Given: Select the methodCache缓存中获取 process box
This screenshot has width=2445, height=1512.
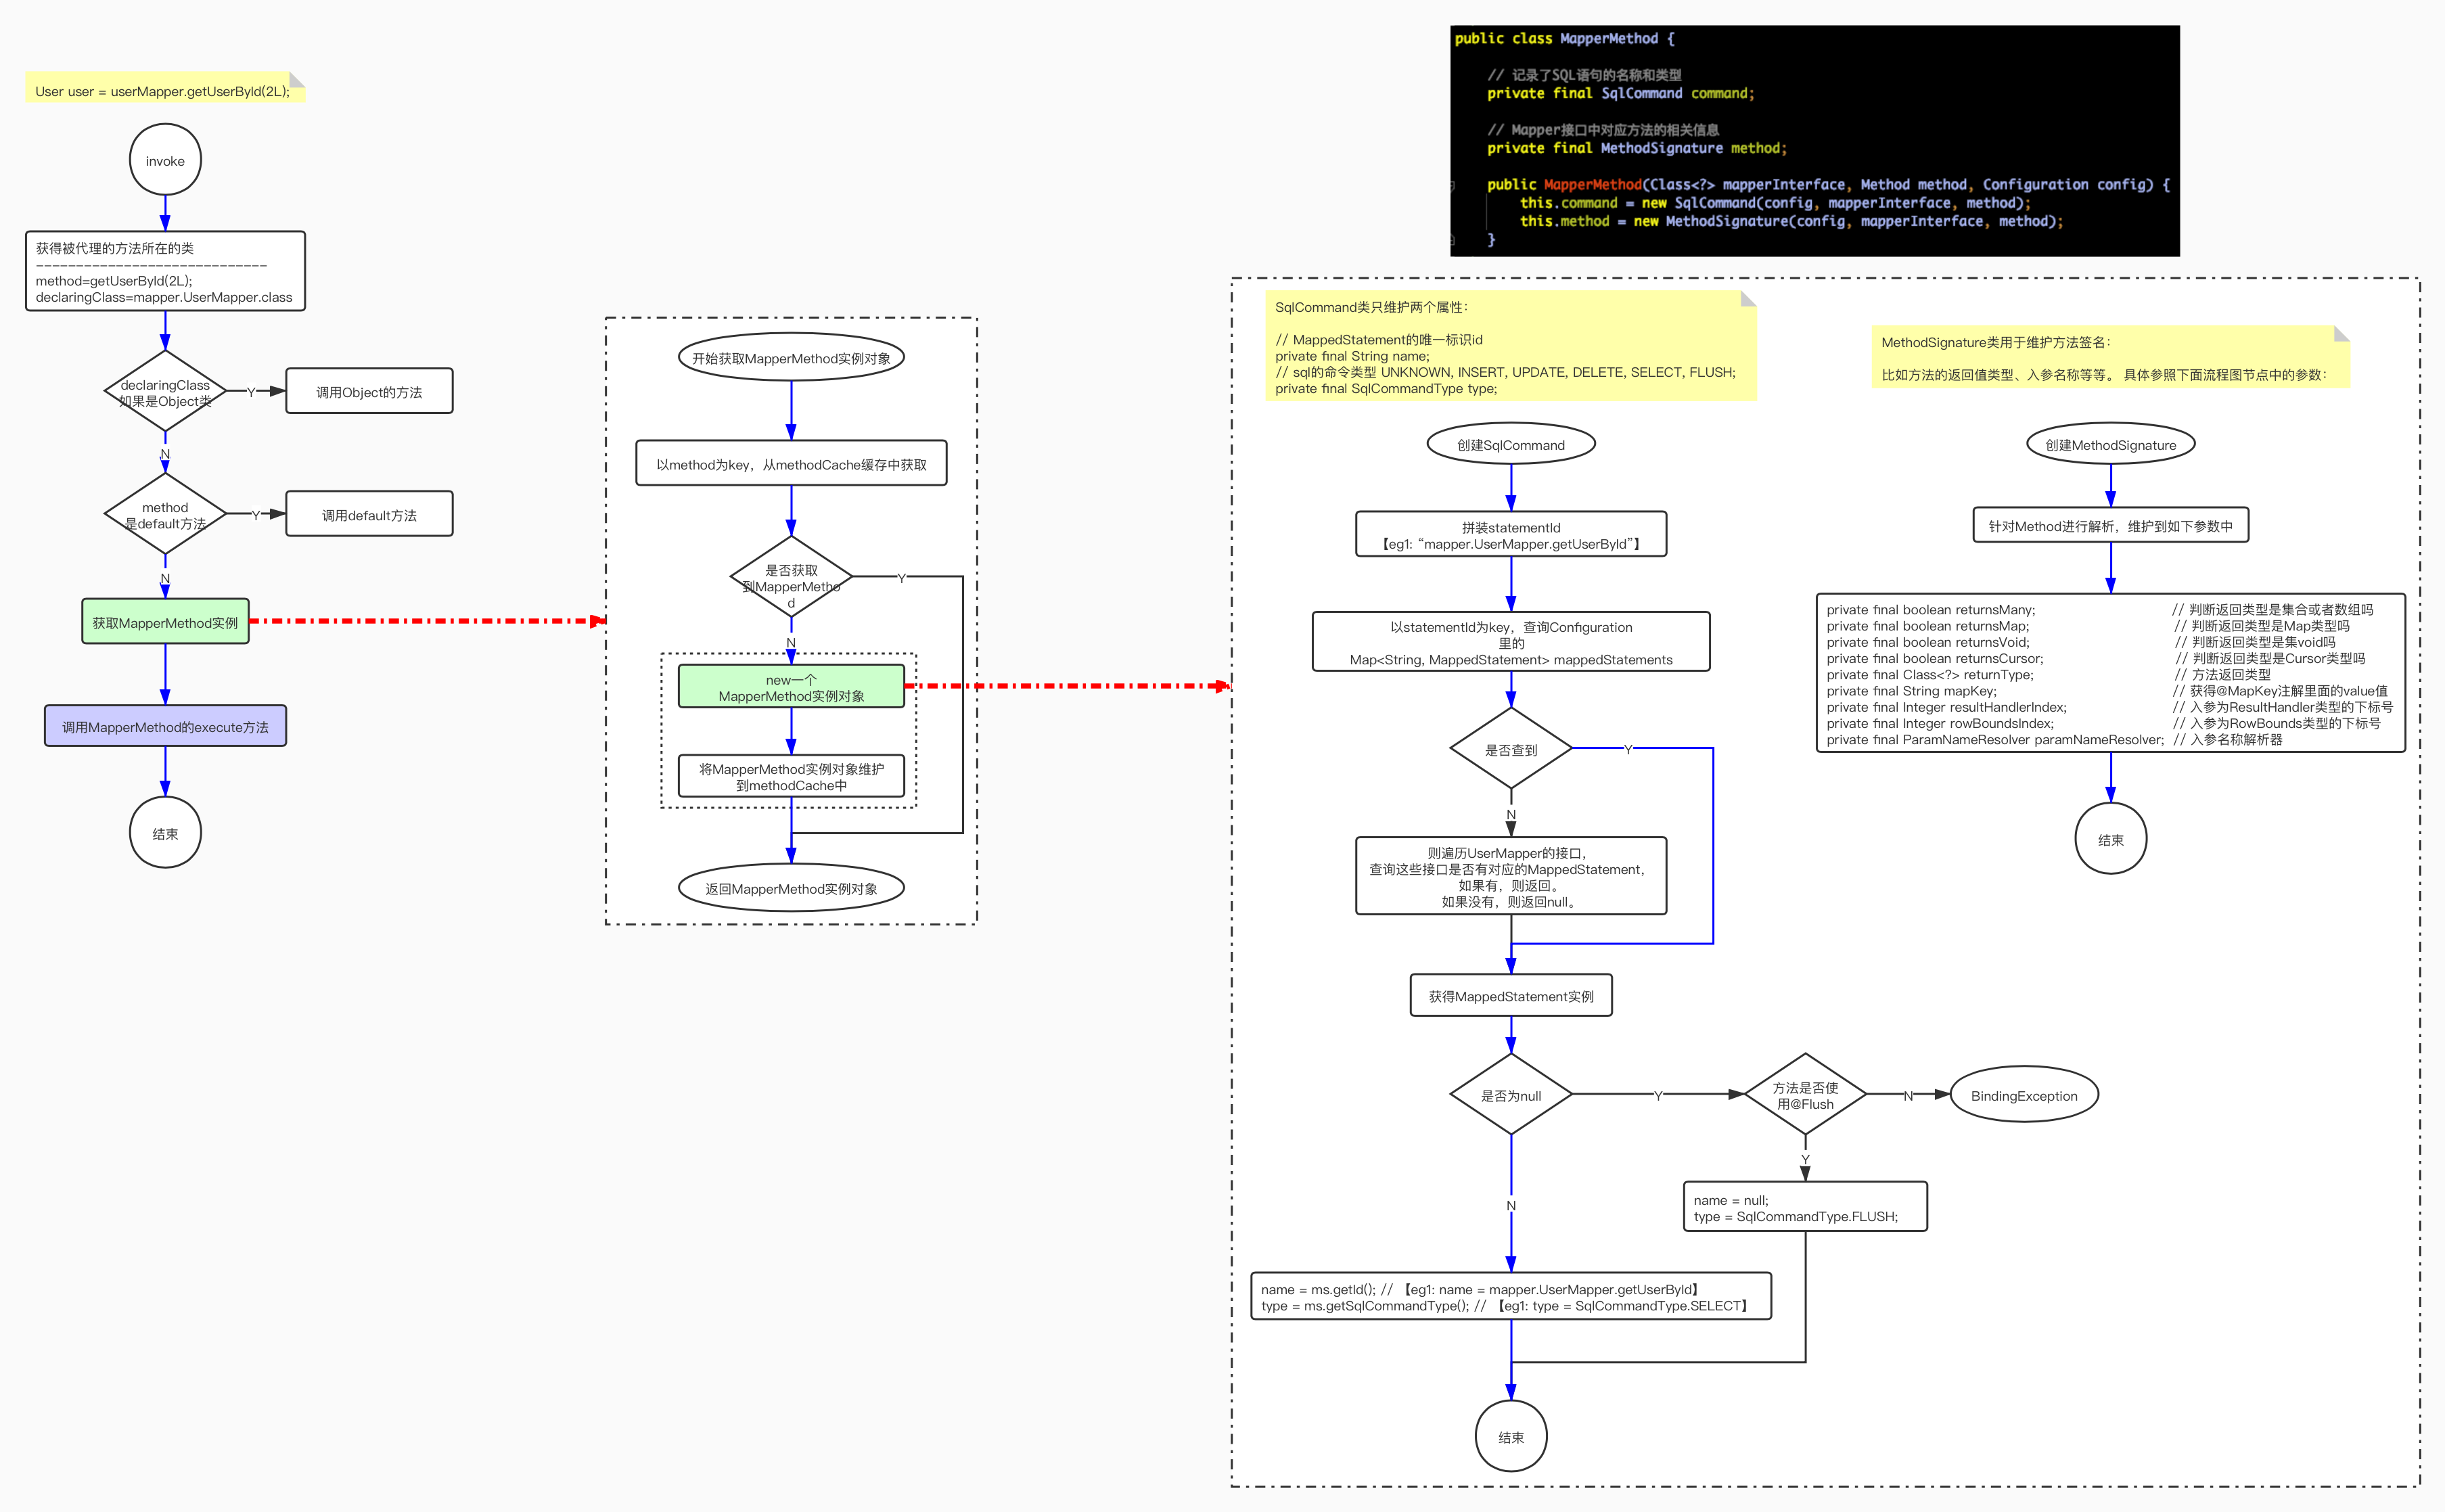Looking at the screenshot, I should pyautogui.click(x=791, y=464).
